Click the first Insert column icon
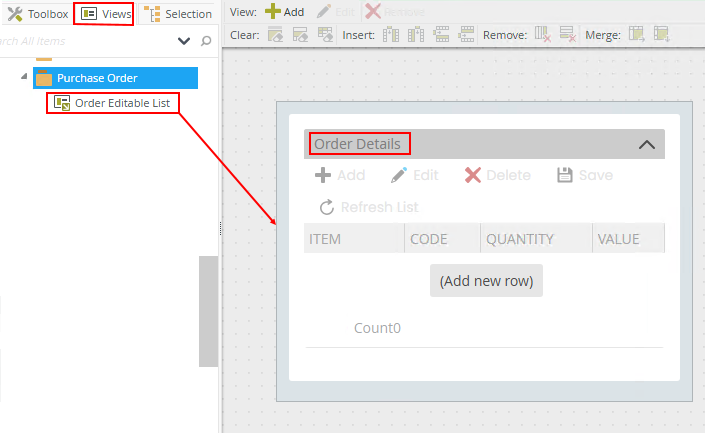This screenshot has height=433, width=705. [x=391, y=35]
